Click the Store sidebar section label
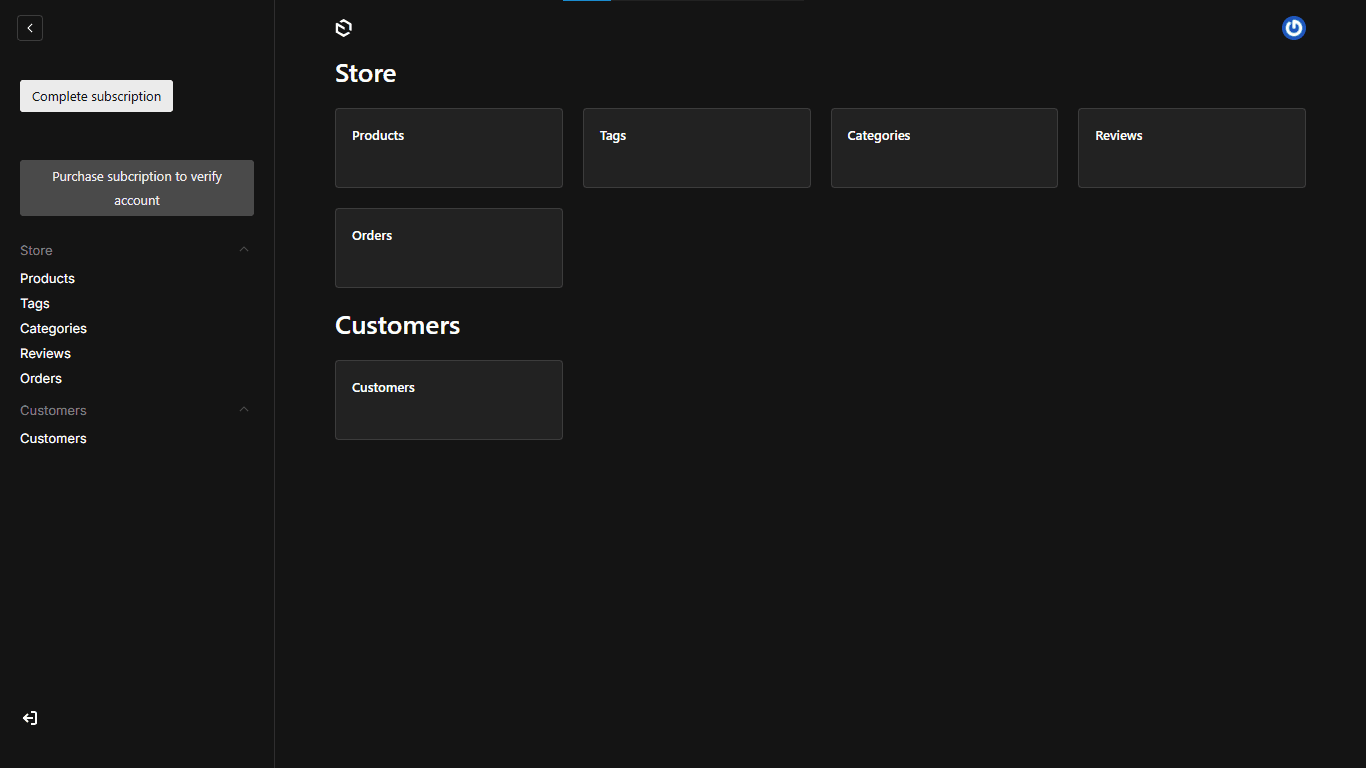 pos(36,250)
